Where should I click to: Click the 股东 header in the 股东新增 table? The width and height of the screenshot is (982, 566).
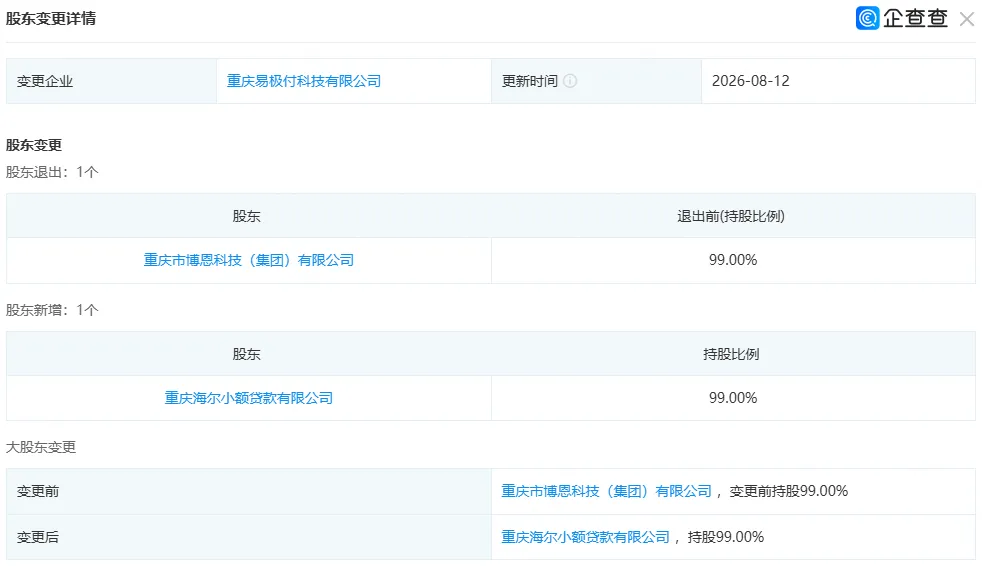246,354
